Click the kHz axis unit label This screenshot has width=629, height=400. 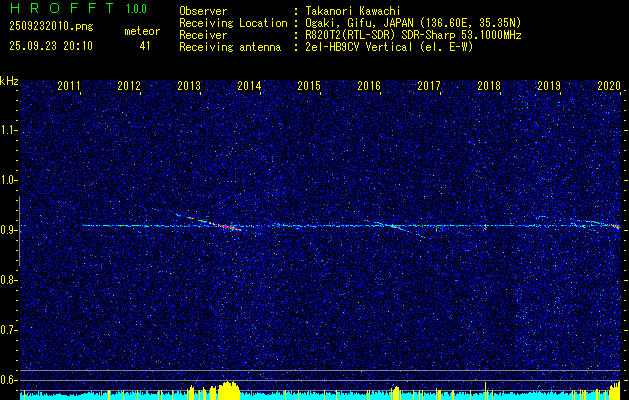click(x=9, y=81)
